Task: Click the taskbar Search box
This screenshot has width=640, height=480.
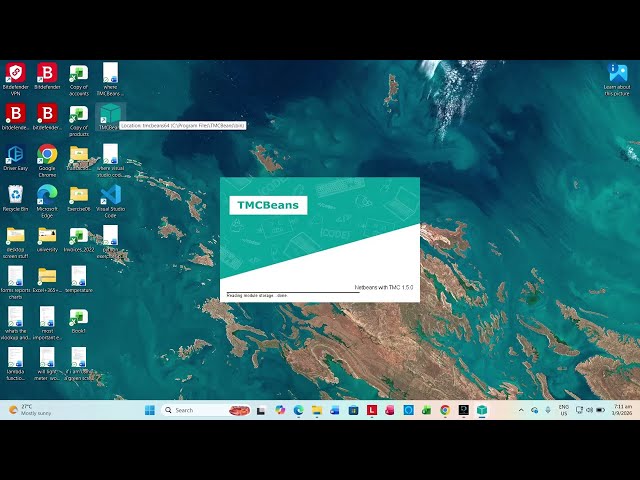Action: (206, 410)
